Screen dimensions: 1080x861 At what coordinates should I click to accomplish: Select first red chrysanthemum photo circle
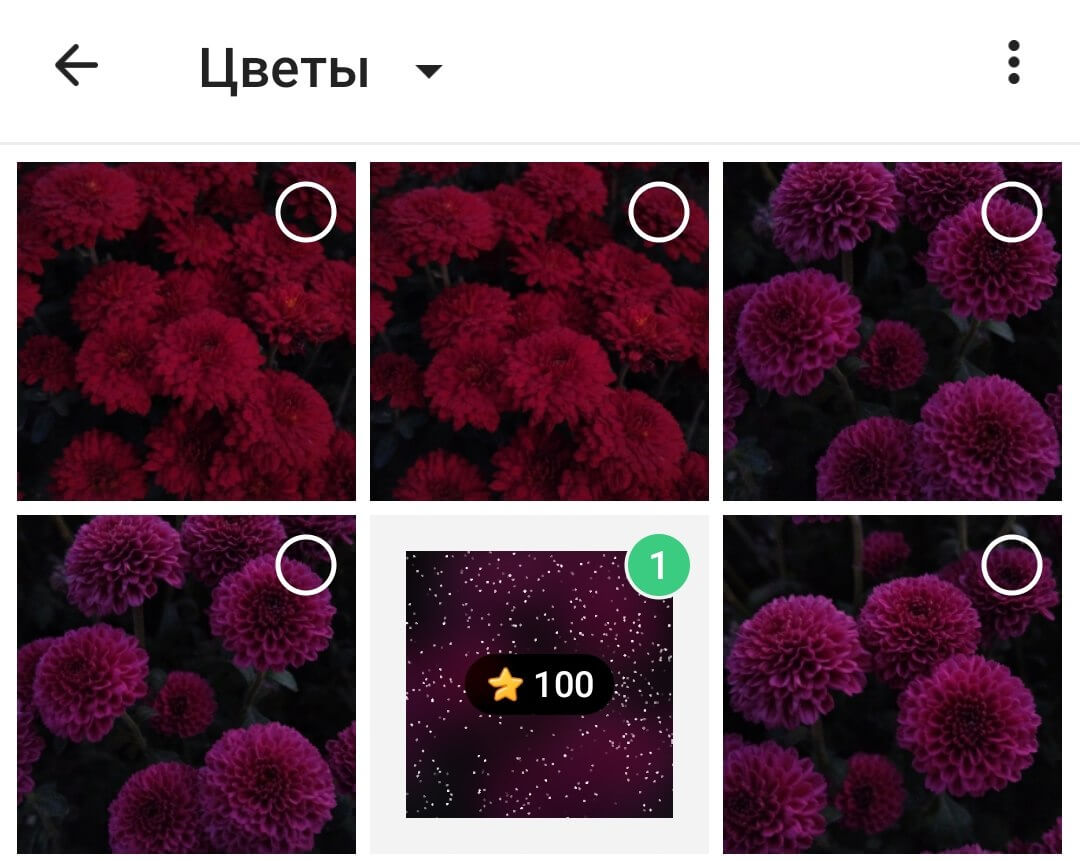coord(306,212)
